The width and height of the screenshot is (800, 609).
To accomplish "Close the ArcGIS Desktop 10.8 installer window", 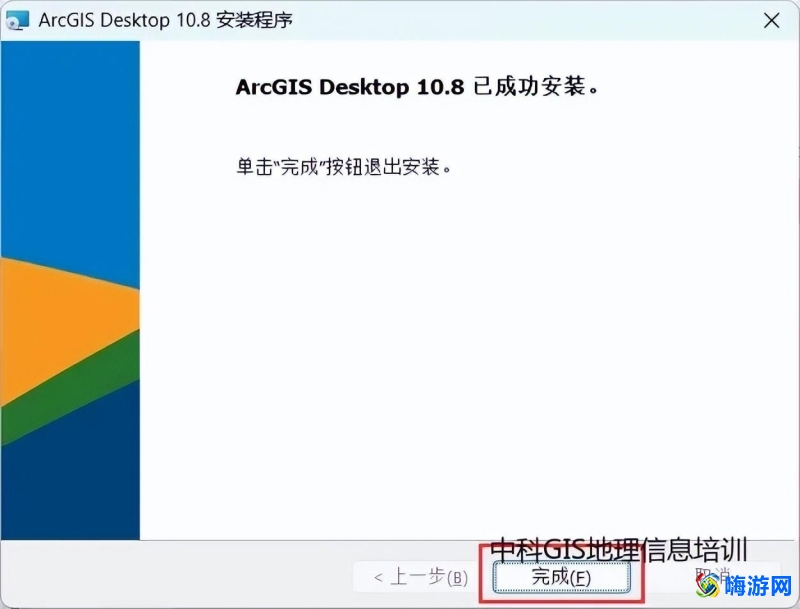I will pos(771,21).
